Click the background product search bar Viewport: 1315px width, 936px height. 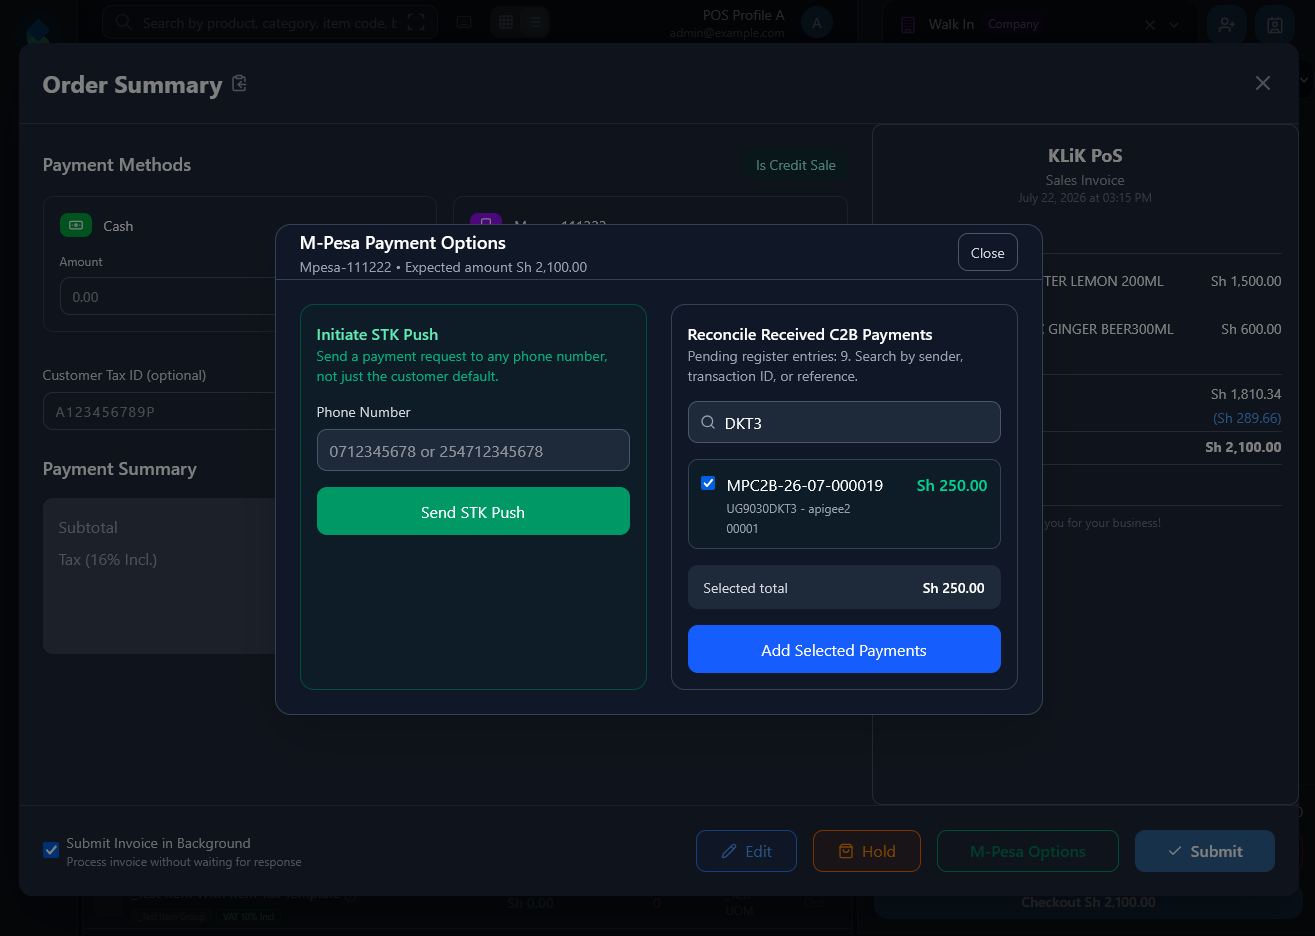tap(270, 22)
